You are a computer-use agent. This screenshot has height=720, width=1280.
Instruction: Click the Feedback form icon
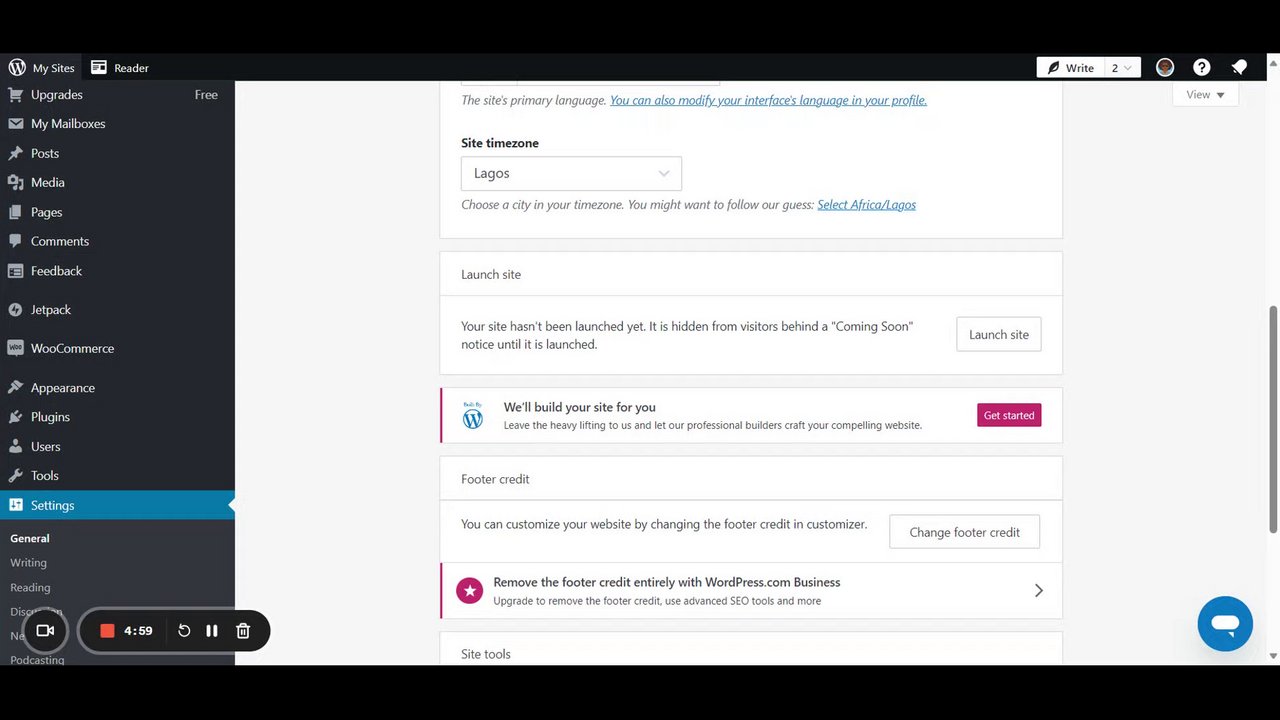15,271
